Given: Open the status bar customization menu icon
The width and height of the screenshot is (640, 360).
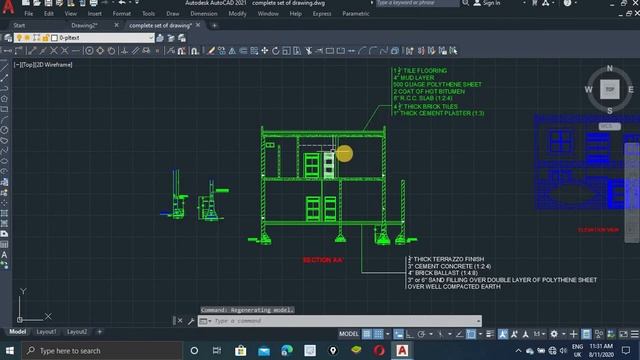Looking at the screenshot, I should 634,334.
